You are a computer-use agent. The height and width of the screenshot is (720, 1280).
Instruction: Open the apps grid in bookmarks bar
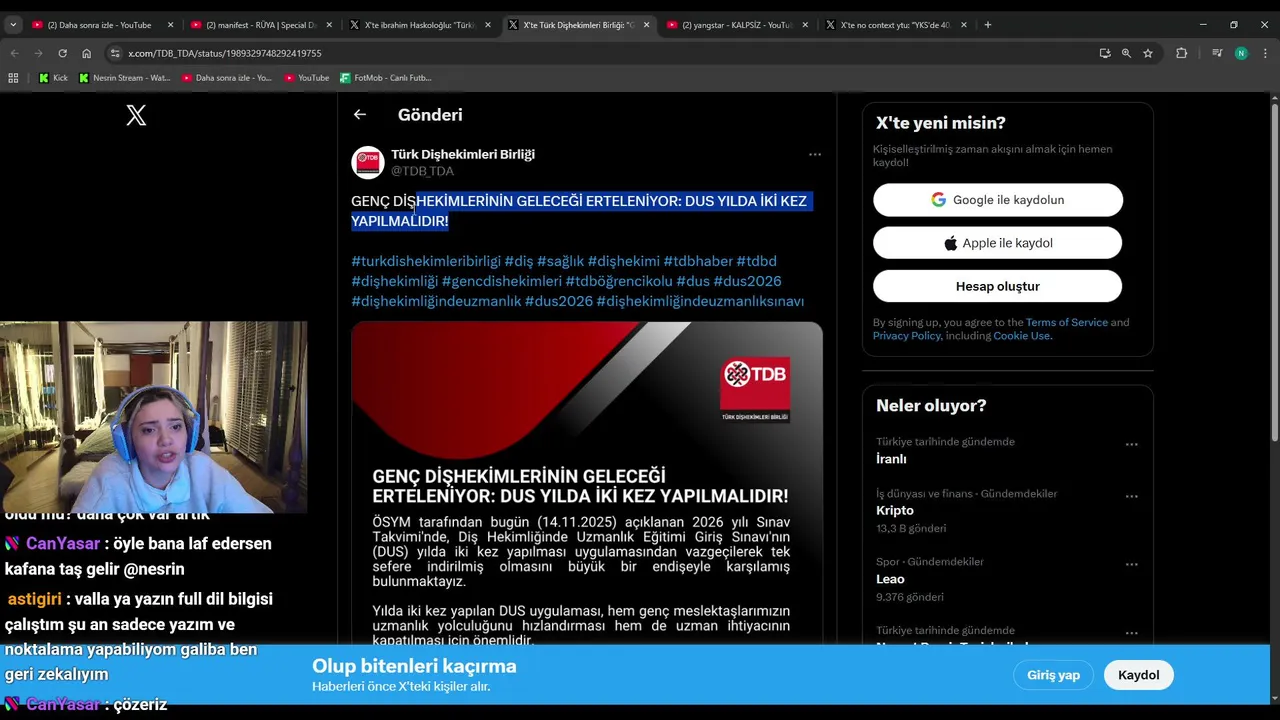tap(13, 77)
